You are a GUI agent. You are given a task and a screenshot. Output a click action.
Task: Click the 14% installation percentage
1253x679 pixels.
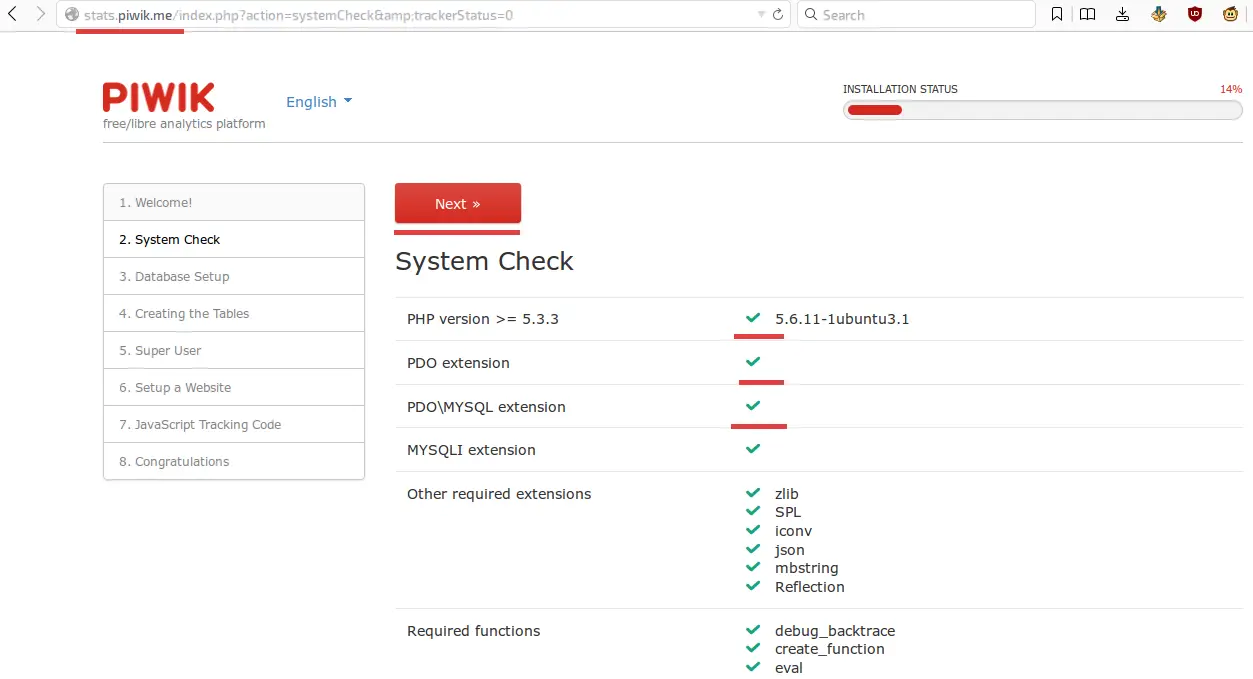click(1231, 89)
